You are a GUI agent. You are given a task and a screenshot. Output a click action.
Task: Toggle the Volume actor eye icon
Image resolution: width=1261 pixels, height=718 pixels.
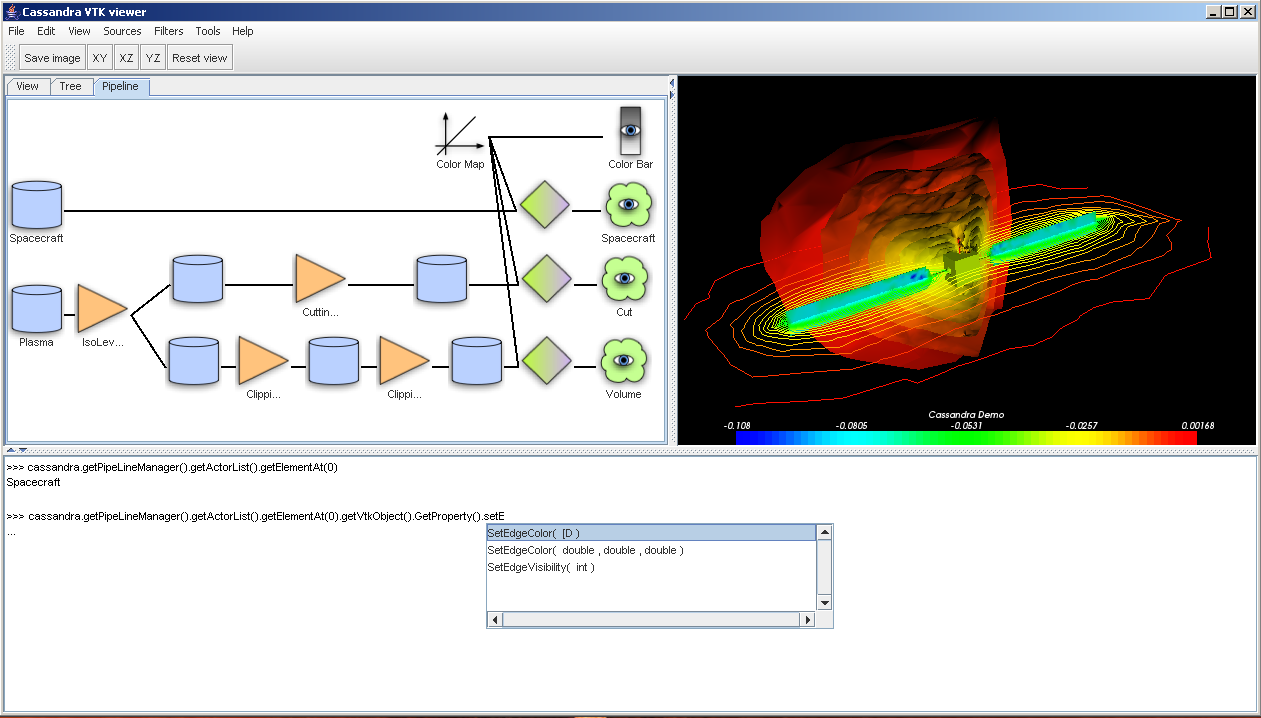[x=625, y=360]
